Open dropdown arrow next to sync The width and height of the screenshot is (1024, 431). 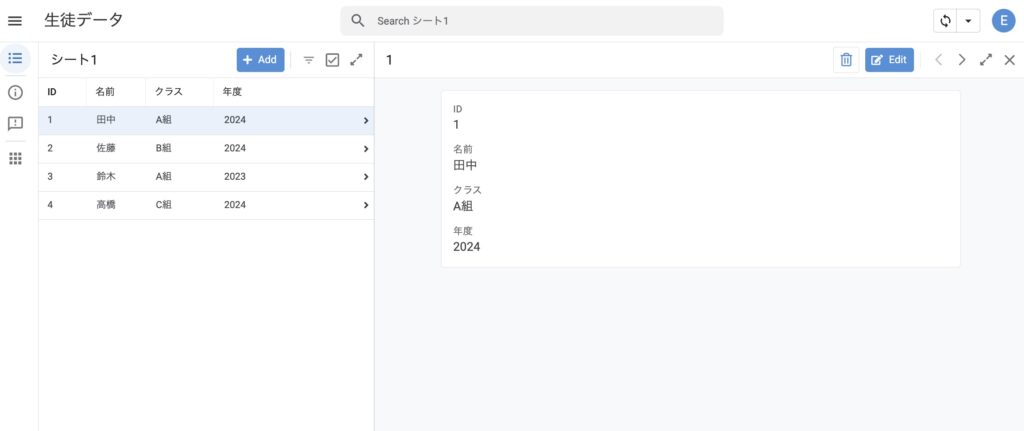point(968,21)
